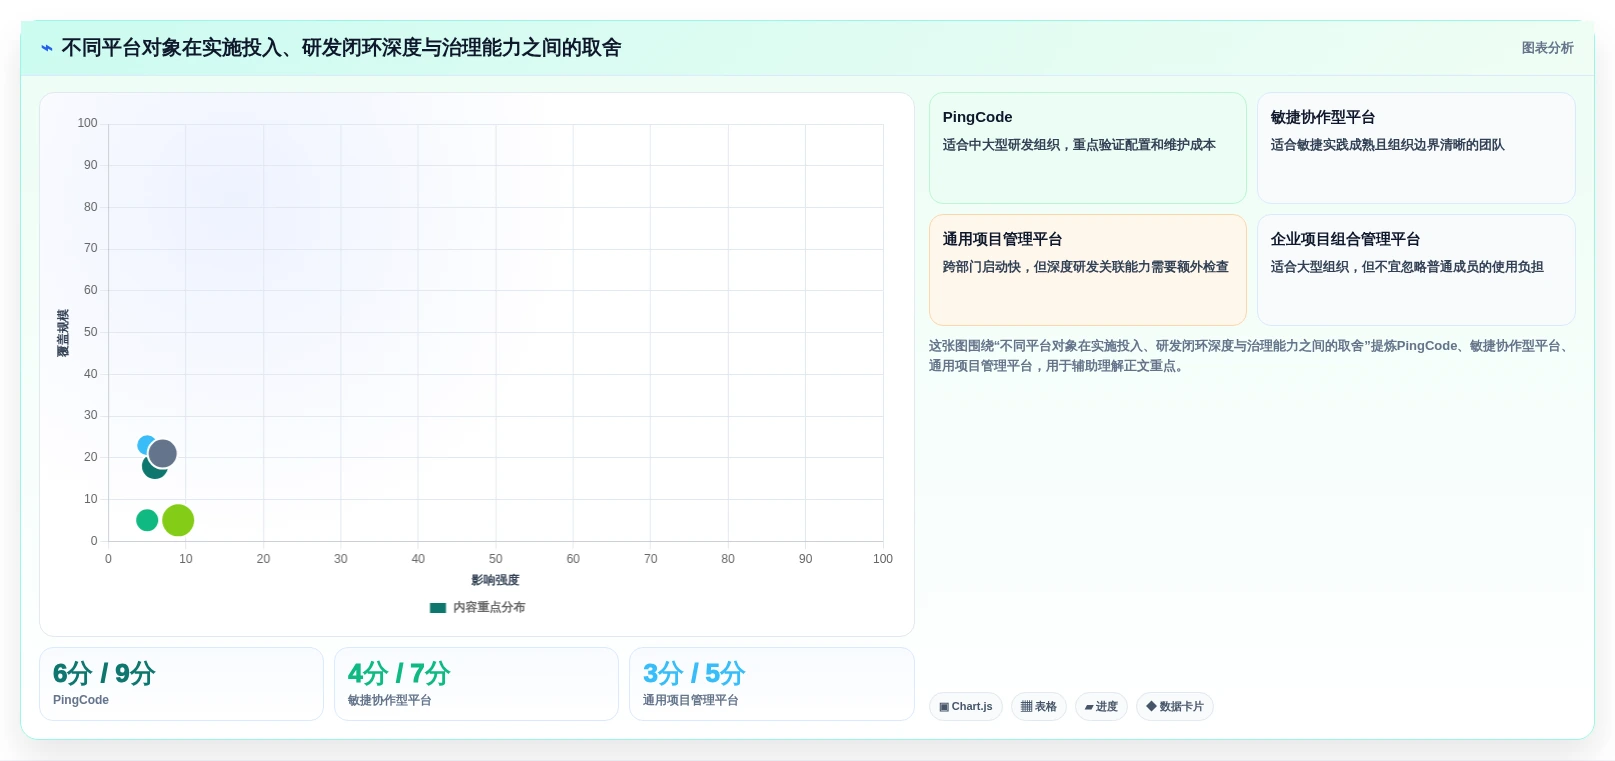1615x761 pixels.
Task: Click the 表格 tag chip
Action: click(x=1039, y=706)
